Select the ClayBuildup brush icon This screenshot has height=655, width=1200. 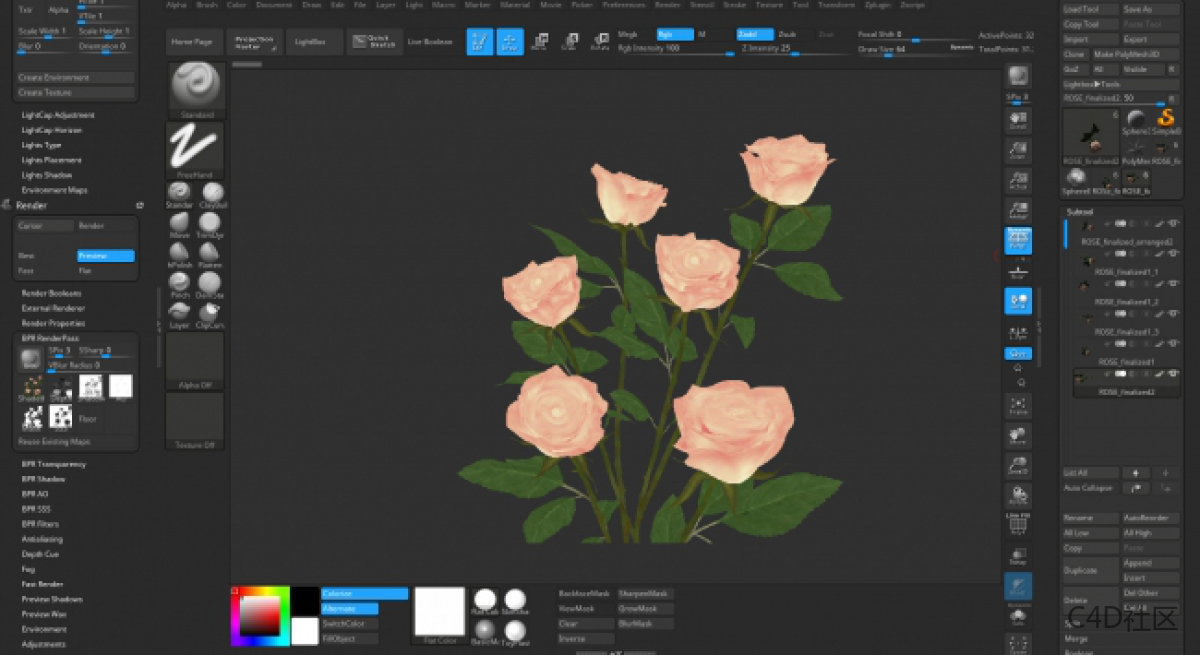pyautogui.click(x=211, y=193)
